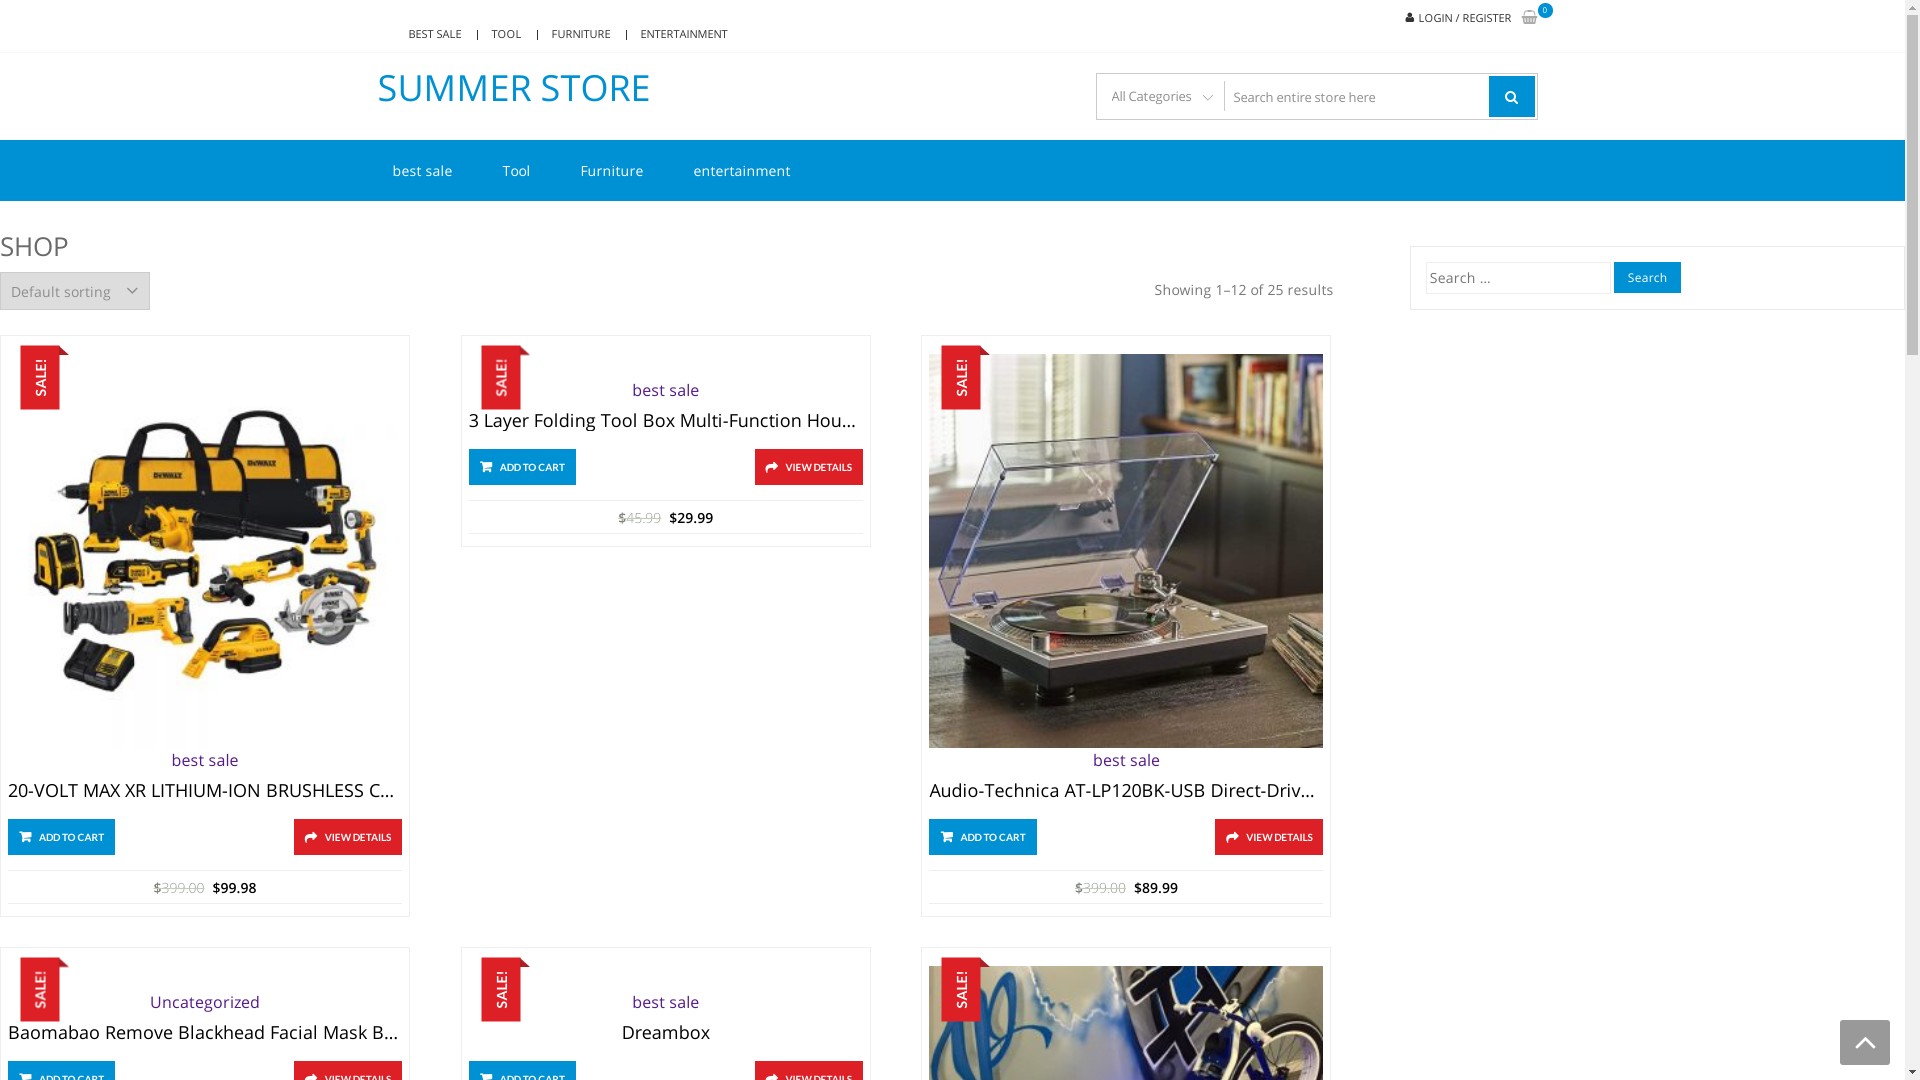Expand the All Categories filter selector

(1158, 96)
